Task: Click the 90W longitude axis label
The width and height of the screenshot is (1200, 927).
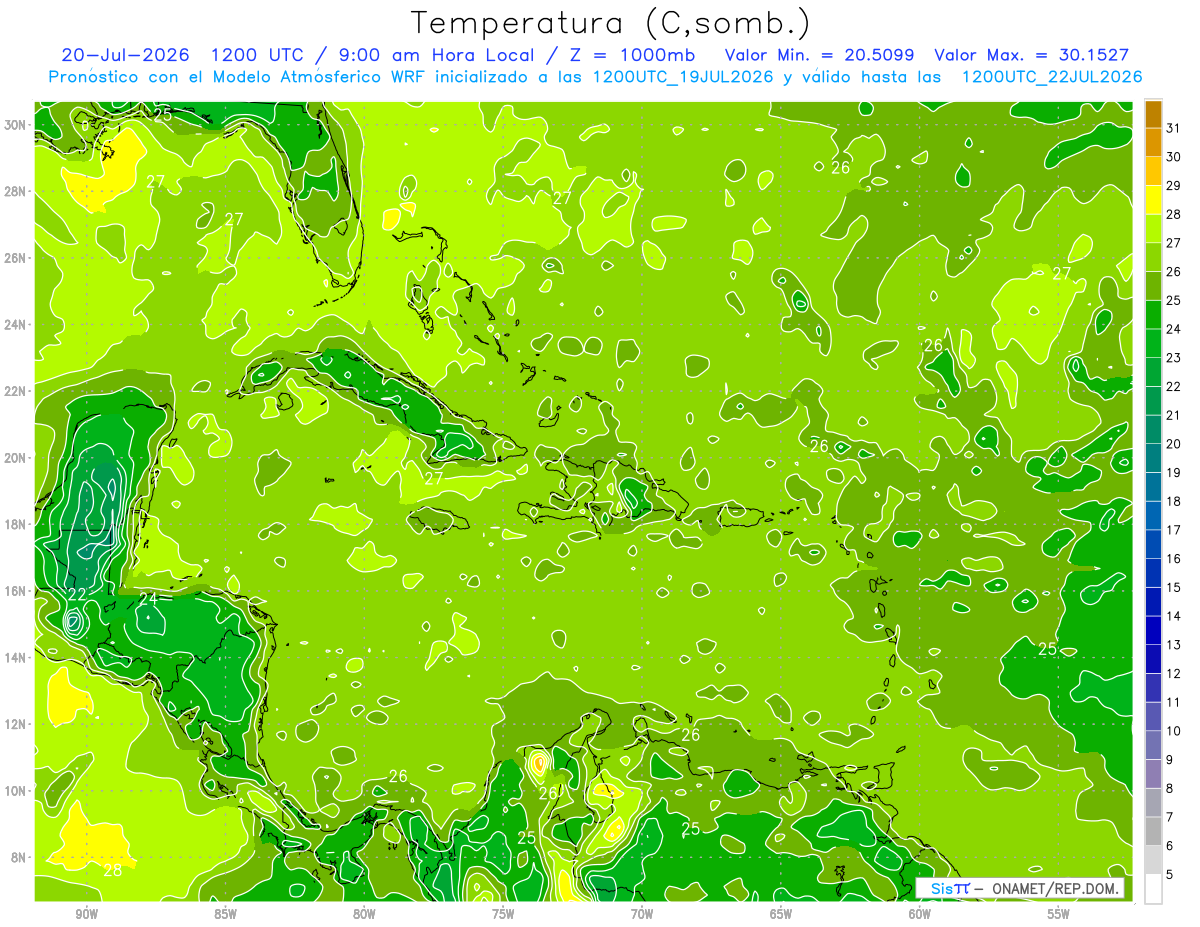Action: pyautogui.click(x=86, y=914)
